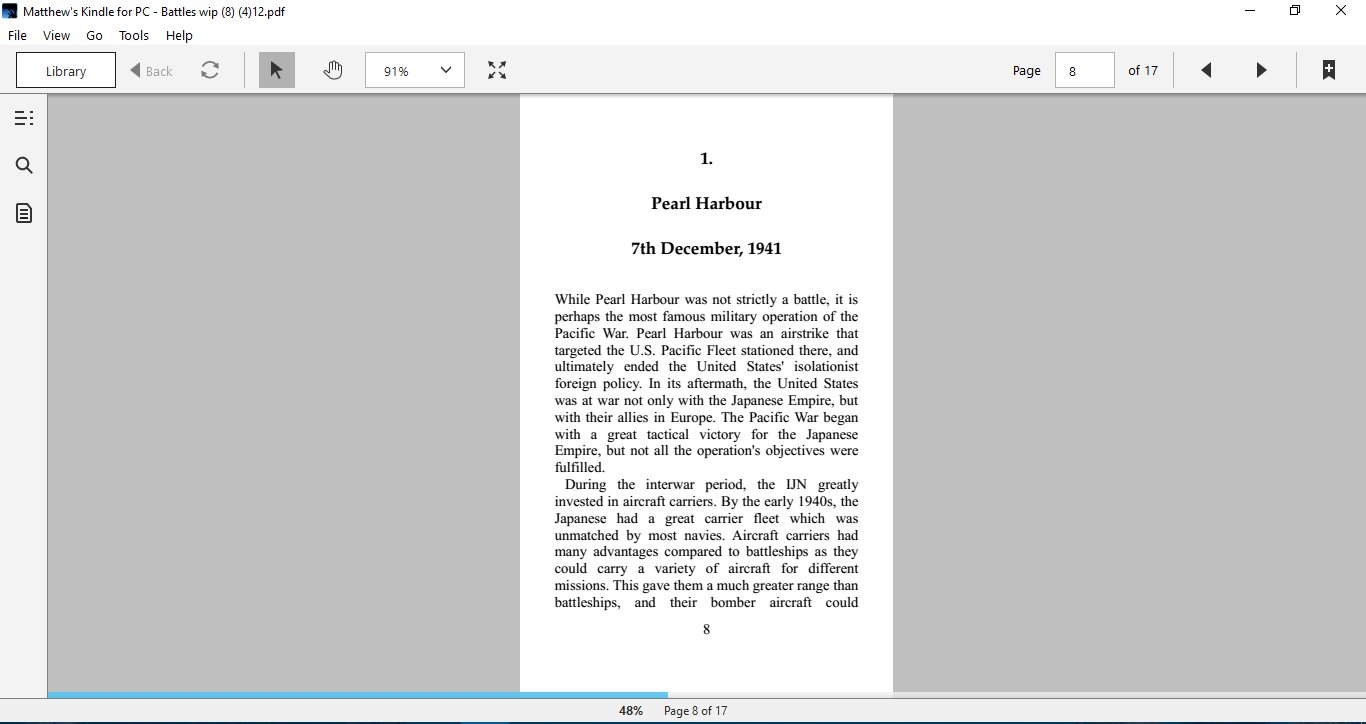Image resolution: width=1366 pixels, height=724 pixels.
Task: Open the search panel
Action: (x=23, y=165)
